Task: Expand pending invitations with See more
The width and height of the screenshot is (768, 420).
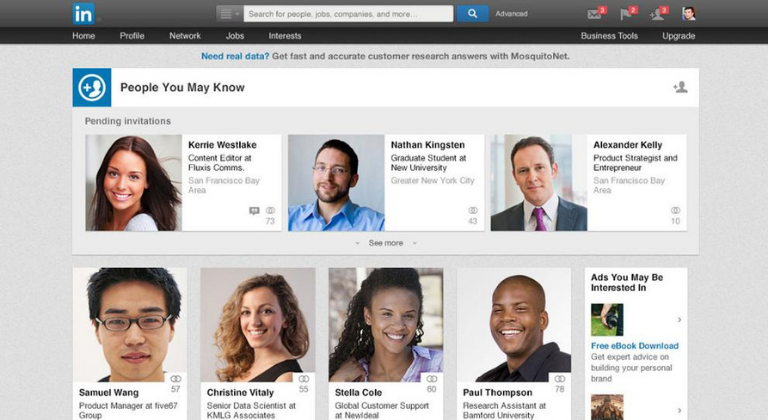Action: [x=386, y=243]
